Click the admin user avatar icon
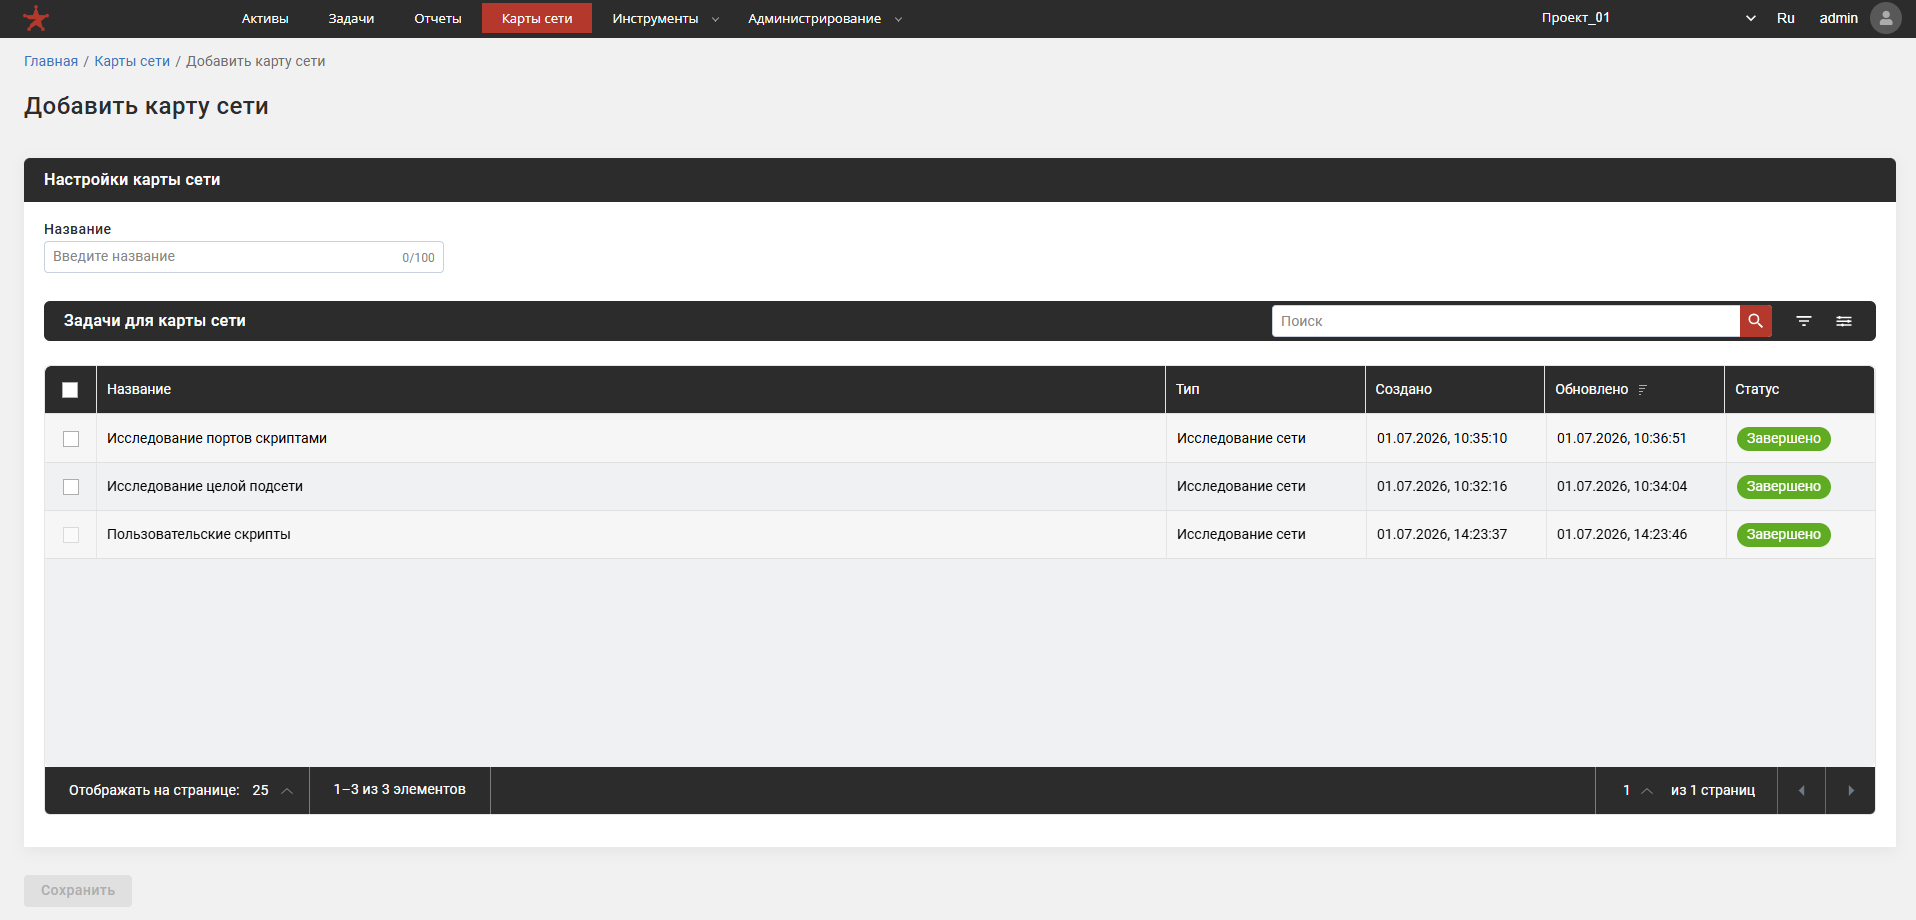The width and height of the screenshot is (1916, 920). (1885, 18)
